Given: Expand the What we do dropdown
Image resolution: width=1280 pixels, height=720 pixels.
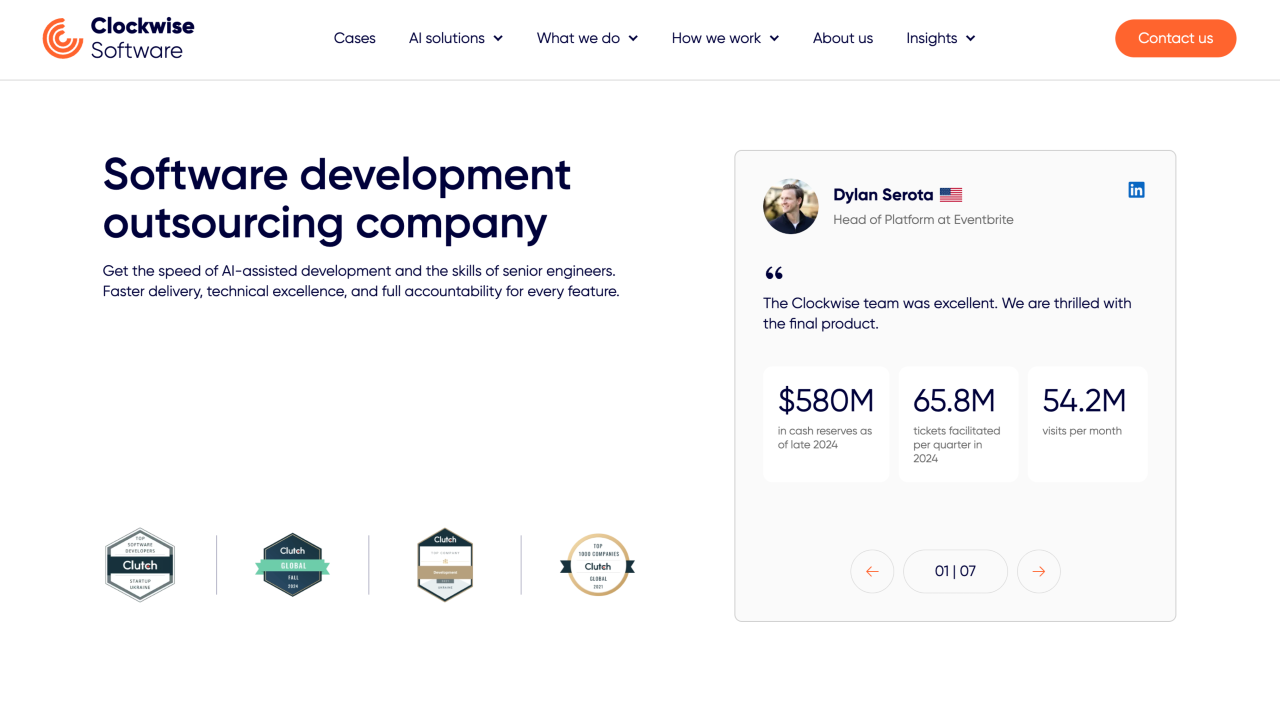Looking at the screenshot, I should coord(587,38).
